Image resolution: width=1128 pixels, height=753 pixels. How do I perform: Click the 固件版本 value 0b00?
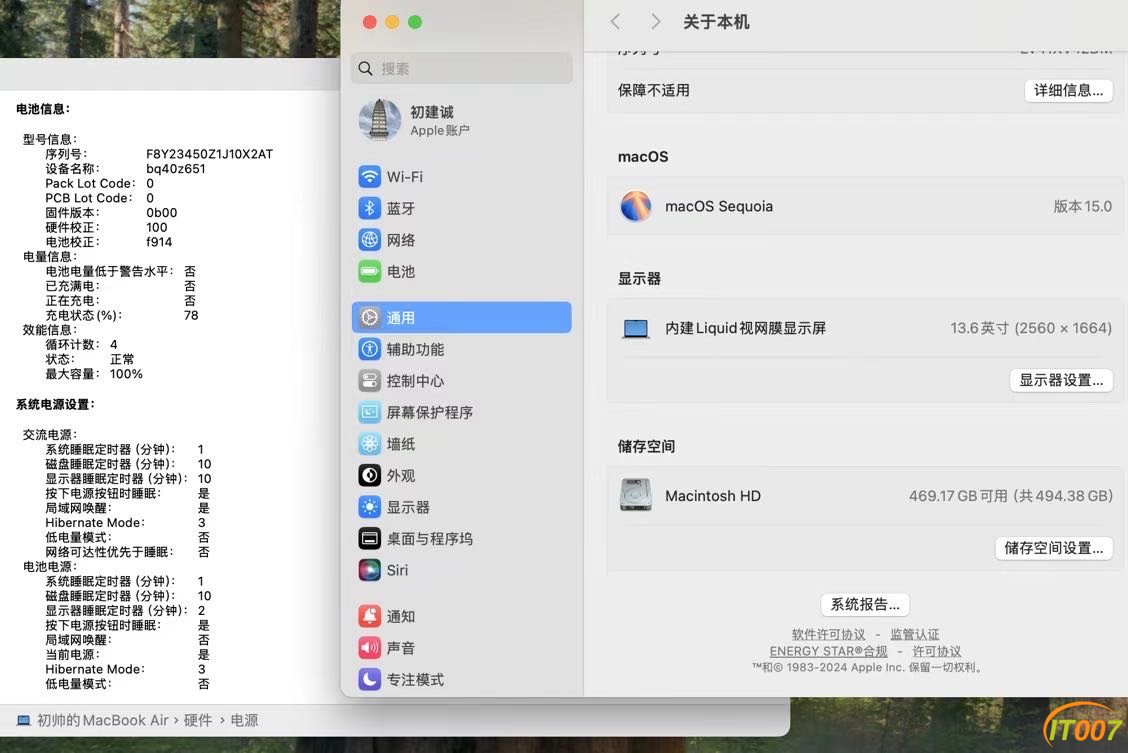pos(162,213)
